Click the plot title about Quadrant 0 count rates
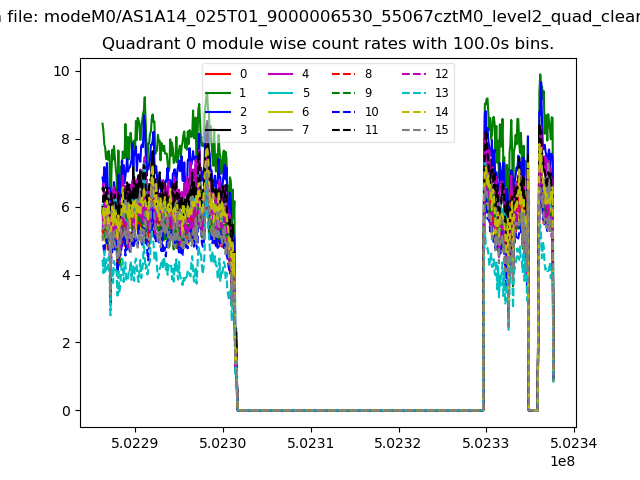This screenshot has width=640, height=480. (x=328, y=44)
